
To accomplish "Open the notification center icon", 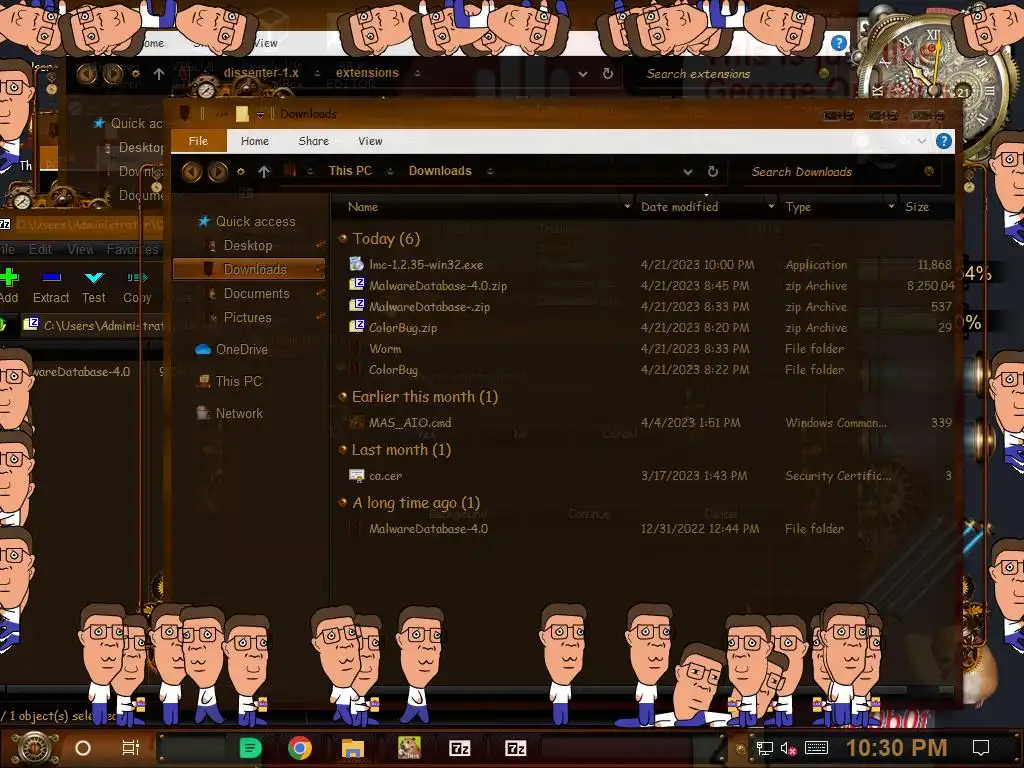I will 981,748.
